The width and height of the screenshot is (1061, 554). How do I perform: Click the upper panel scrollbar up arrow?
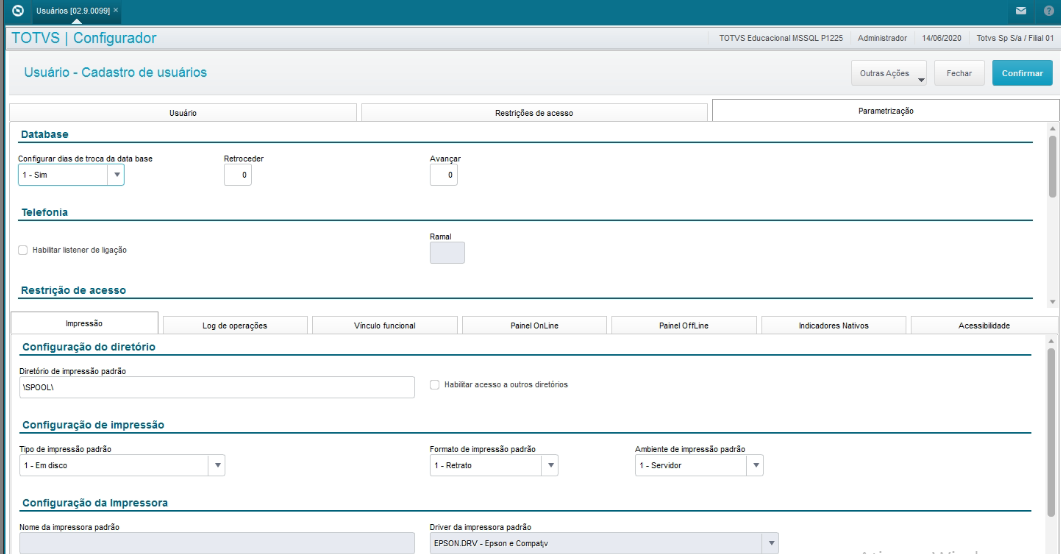(x=1052, y=129)
